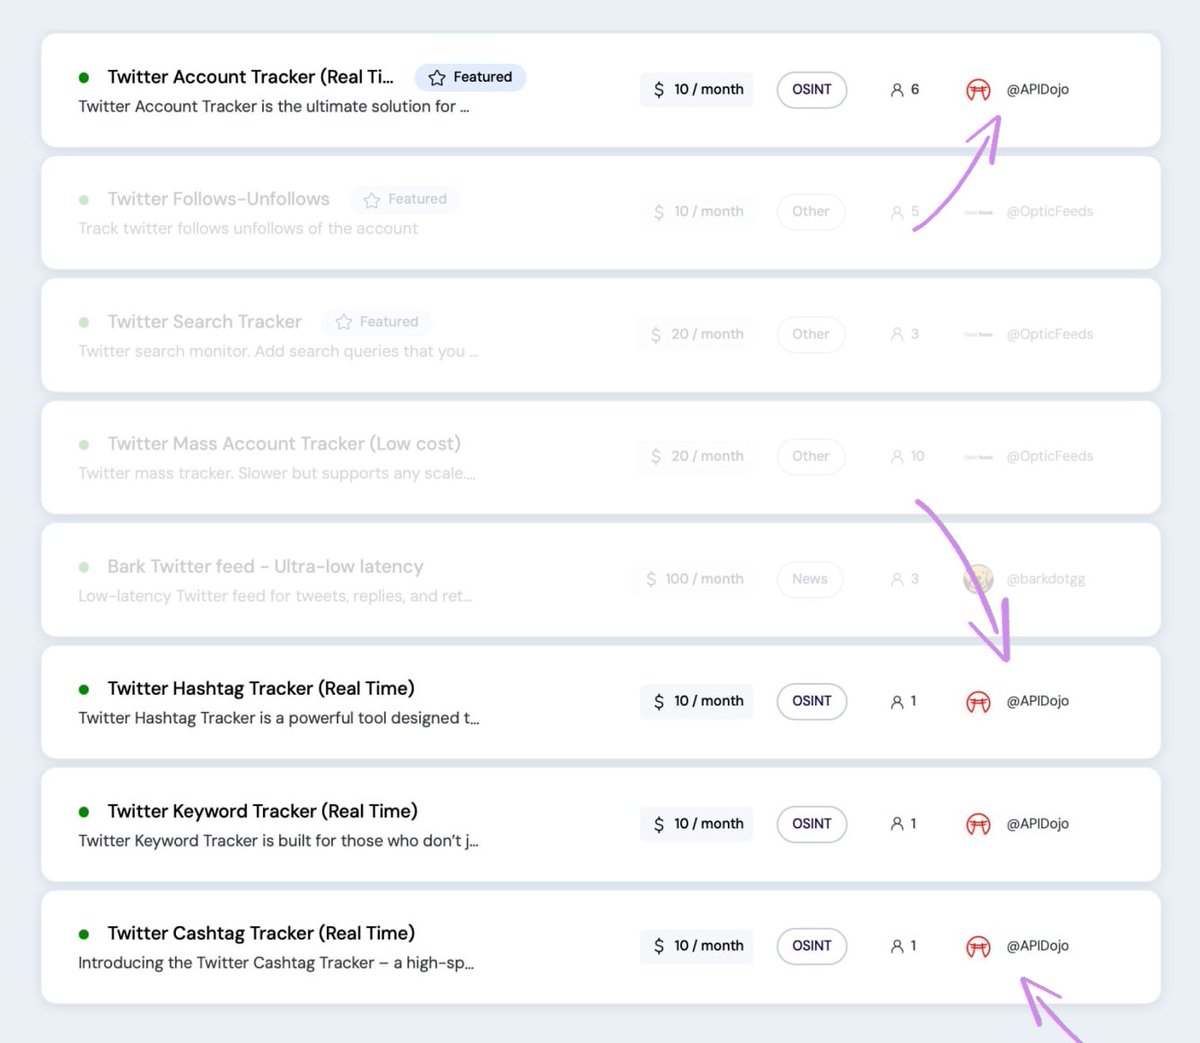
Task: Click the APIDojo logo in Account Tracker row
Action: coord(978,90)
